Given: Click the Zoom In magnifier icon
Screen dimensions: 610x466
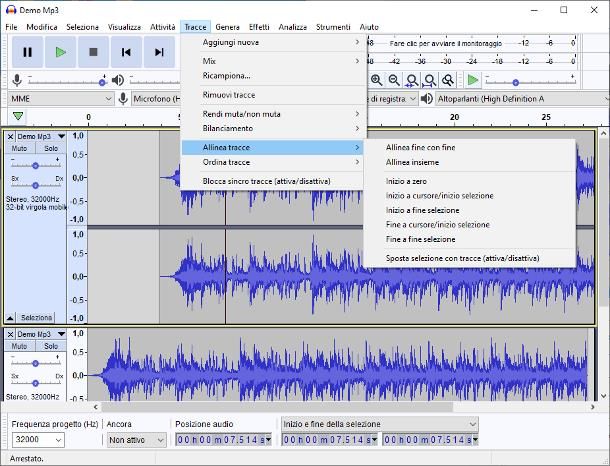Looking at the screenshot, I should pyautogui.click(x=376, y=80).
